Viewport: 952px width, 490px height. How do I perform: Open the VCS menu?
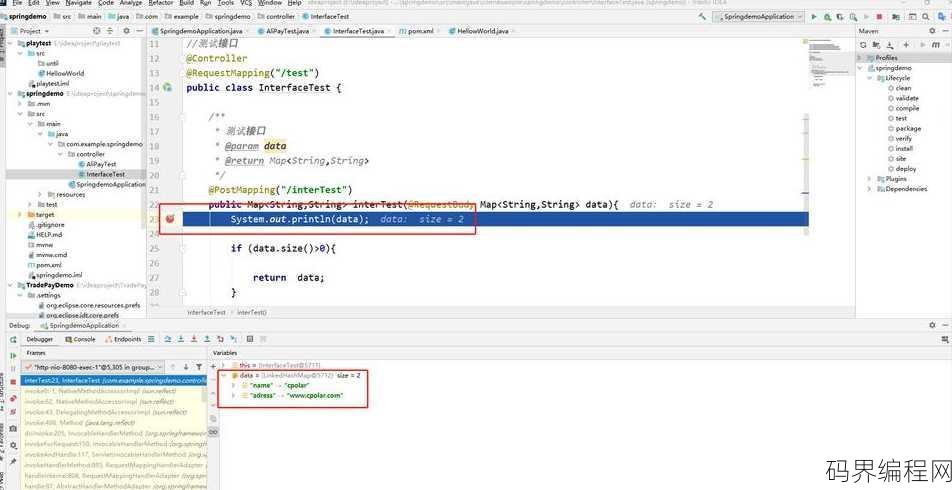(245, 3)
